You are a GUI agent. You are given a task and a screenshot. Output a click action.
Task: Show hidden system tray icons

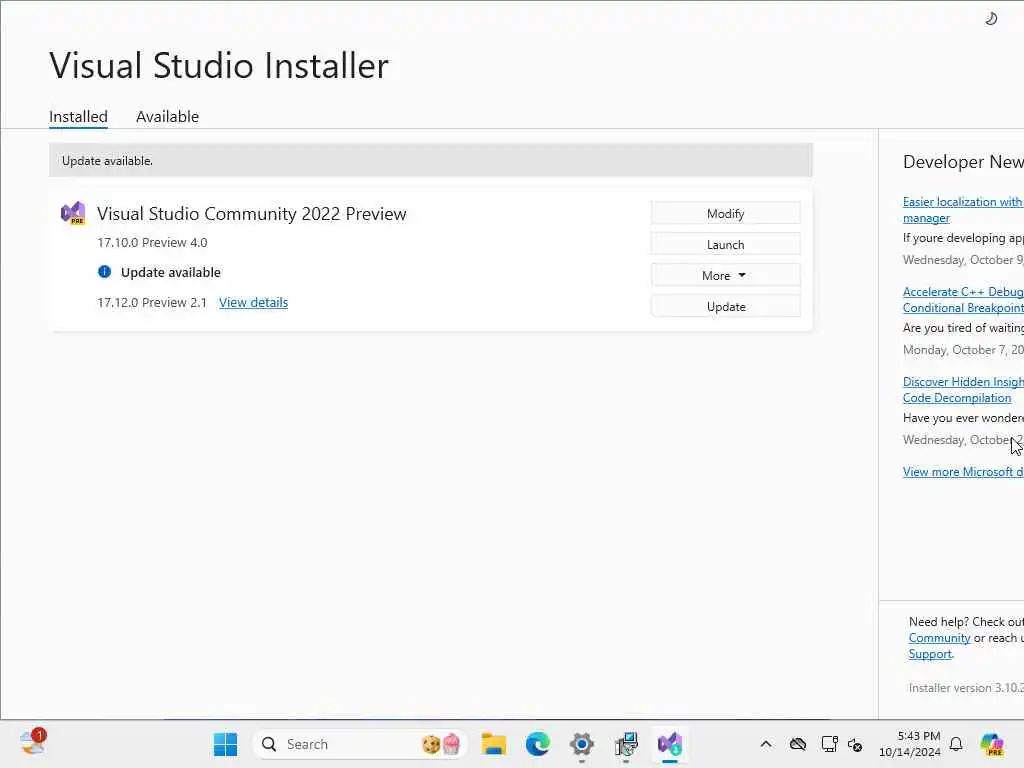click(x=766, y=744)
